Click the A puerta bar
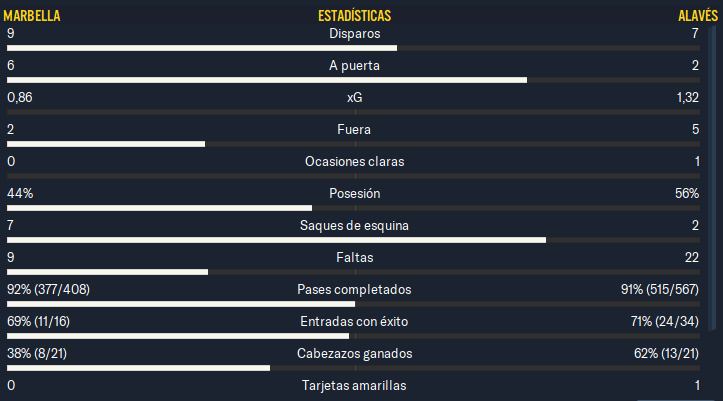 coord(353,80)
